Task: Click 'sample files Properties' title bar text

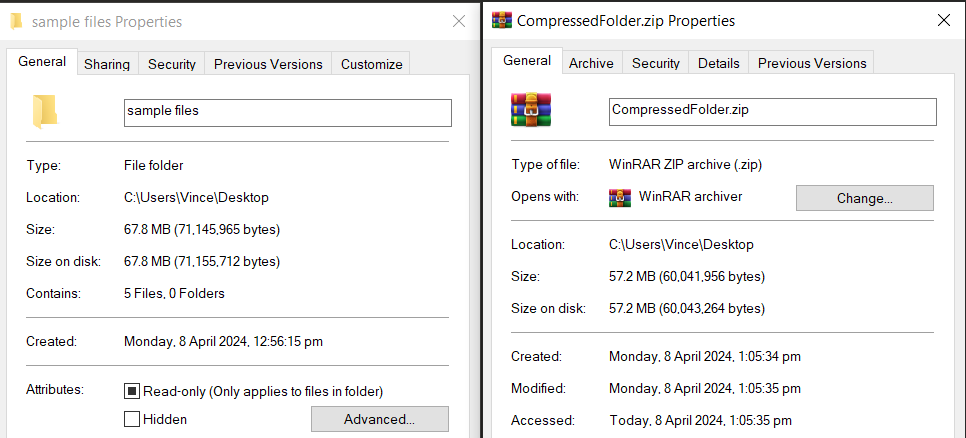Action: (107, 22)
